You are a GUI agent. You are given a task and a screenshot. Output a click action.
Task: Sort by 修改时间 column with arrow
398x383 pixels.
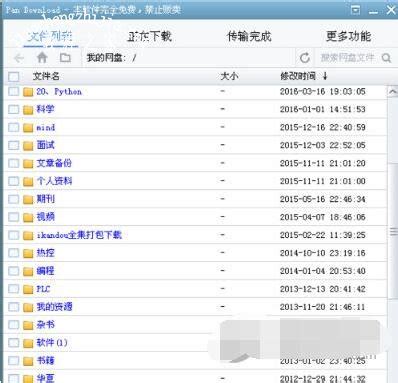[x=304, y=76]
